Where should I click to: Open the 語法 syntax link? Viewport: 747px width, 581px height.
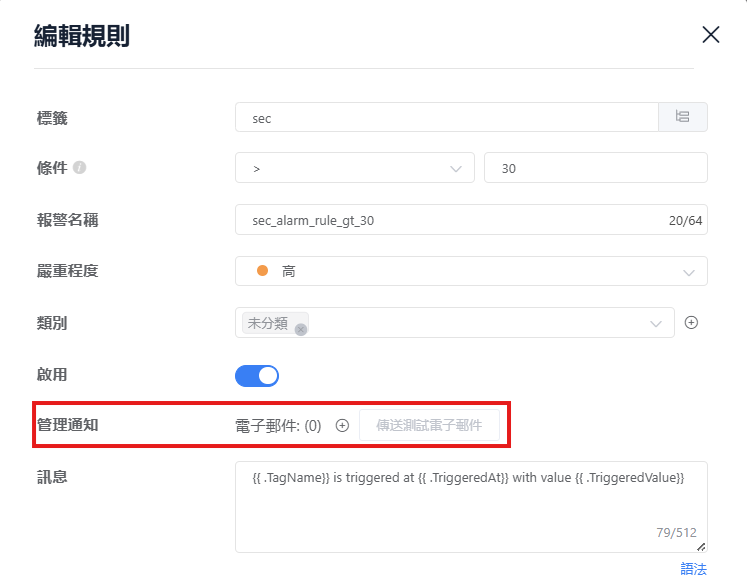pyautogui.click(x=693, y=568)
